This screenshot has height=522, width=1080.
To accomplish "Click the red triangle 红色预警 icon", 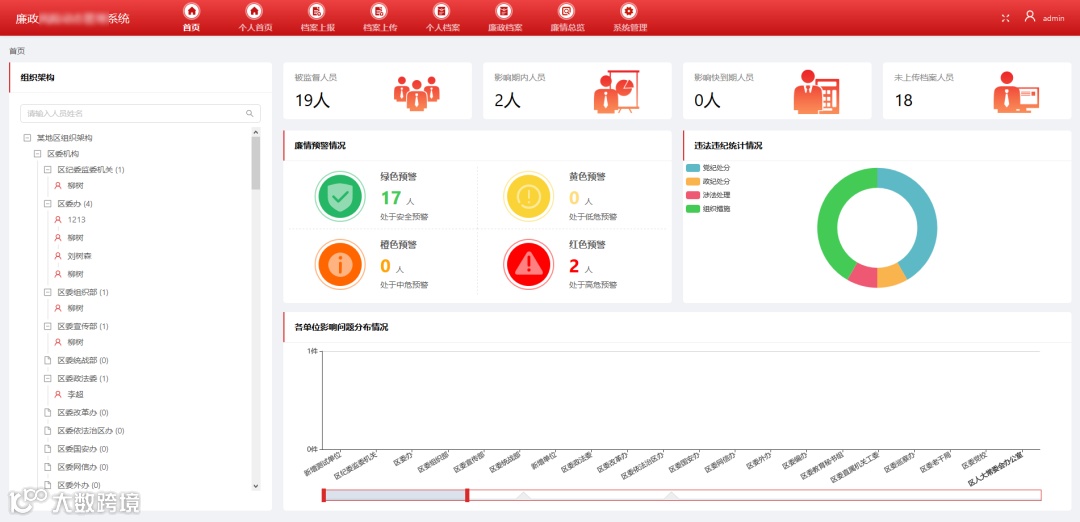I will tap(528, 264).
